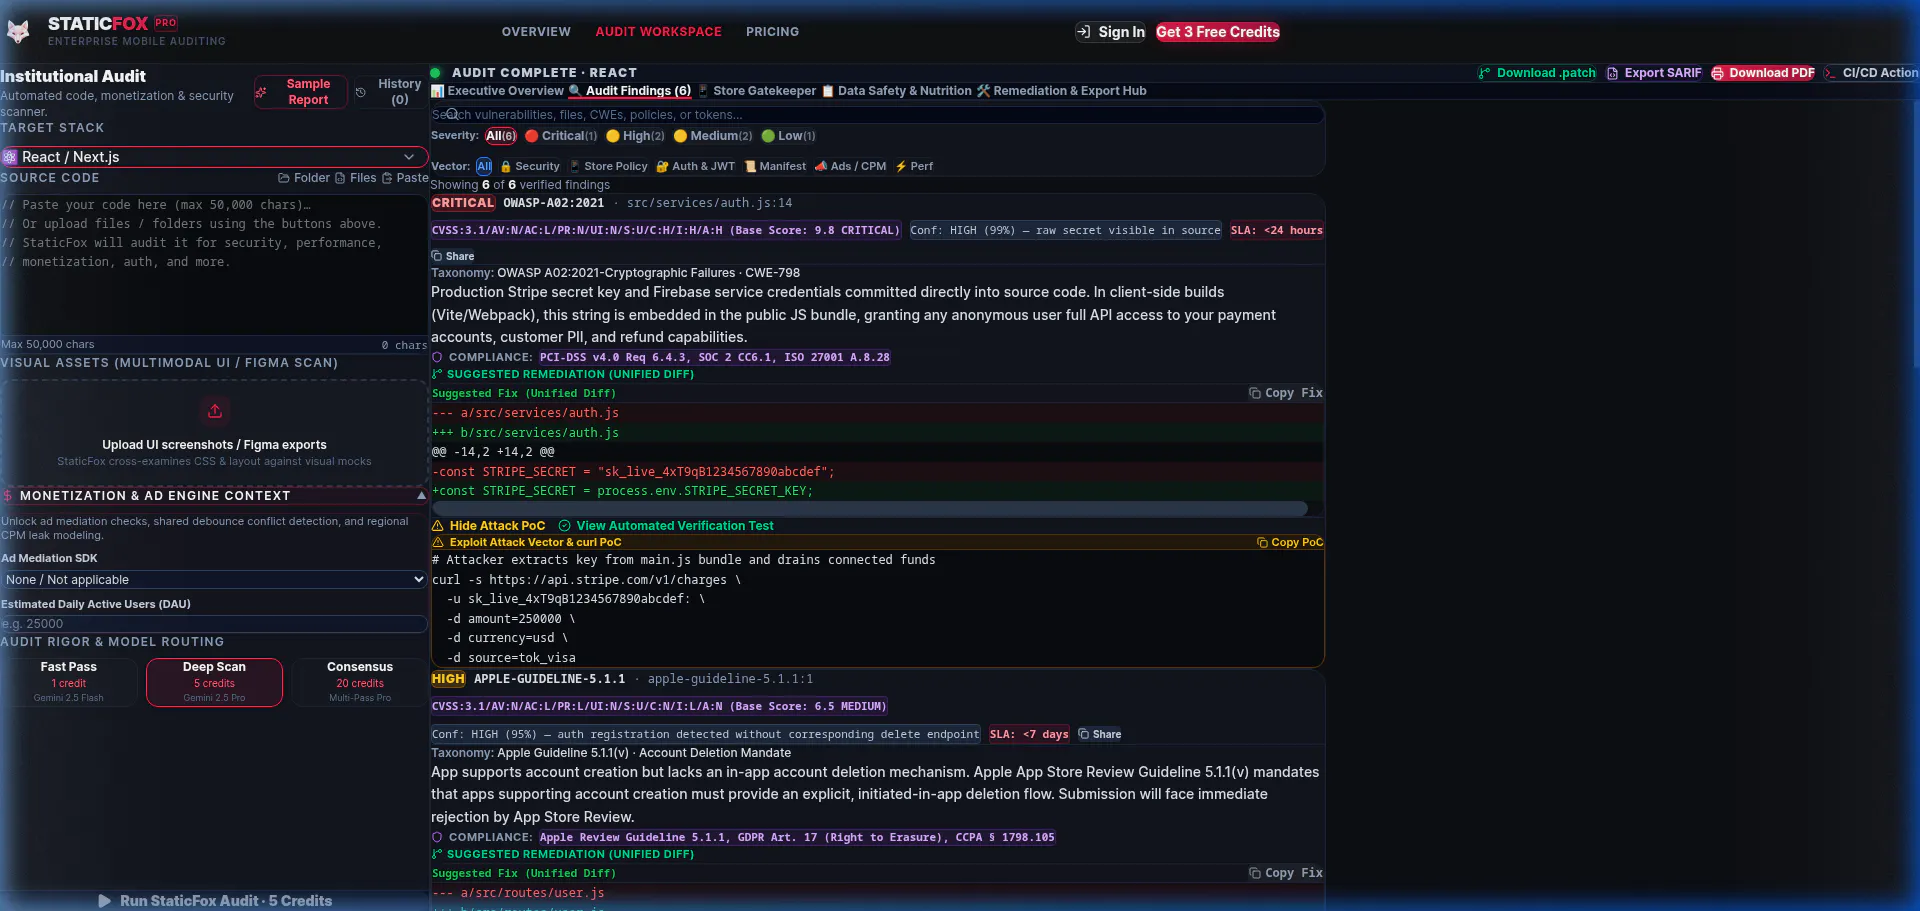The height and width of the screenshot is (911, 1920).
Task: Open the Ad Mediation SDK dropdown
Action: click(x=214, y=580)
